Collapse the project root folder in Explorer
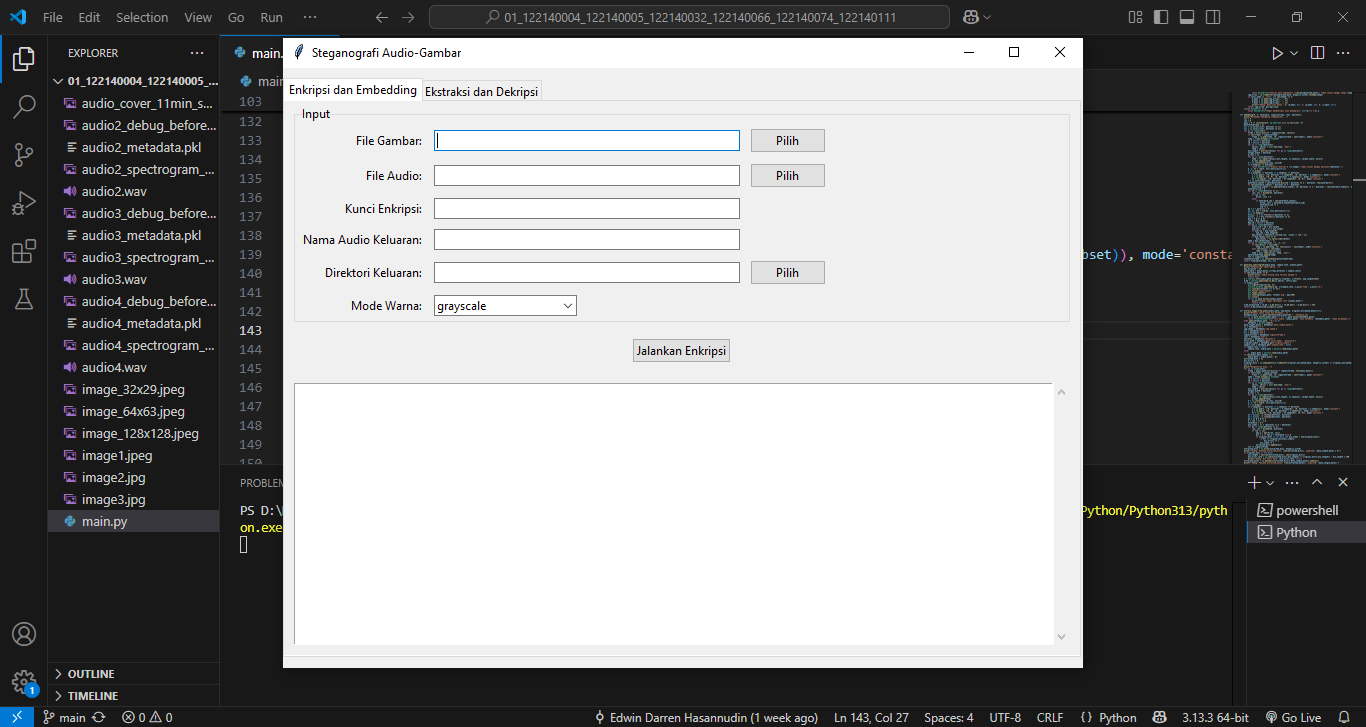This screenshot has width=1366, height=727. tap(134, 81)
